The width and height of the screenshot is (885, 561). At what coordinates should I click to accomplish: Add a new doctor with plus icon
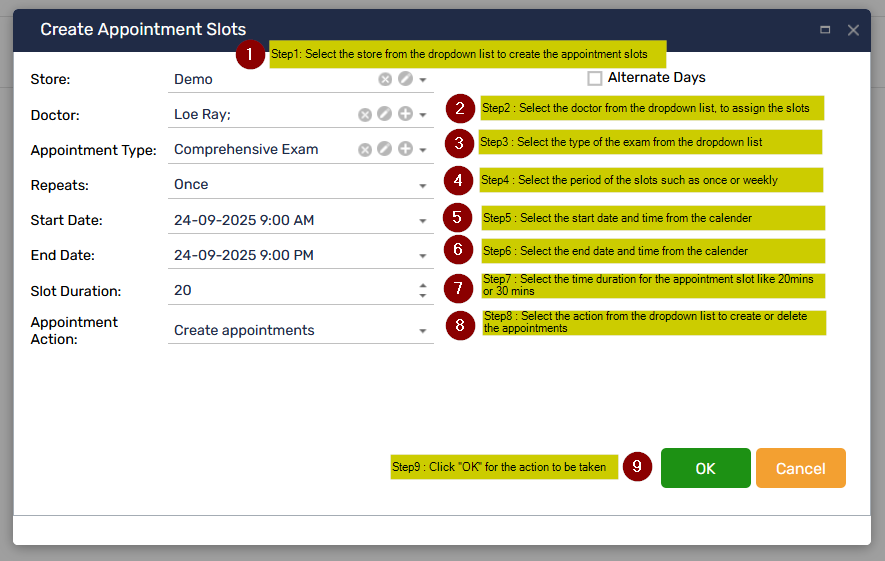point(405,115)
